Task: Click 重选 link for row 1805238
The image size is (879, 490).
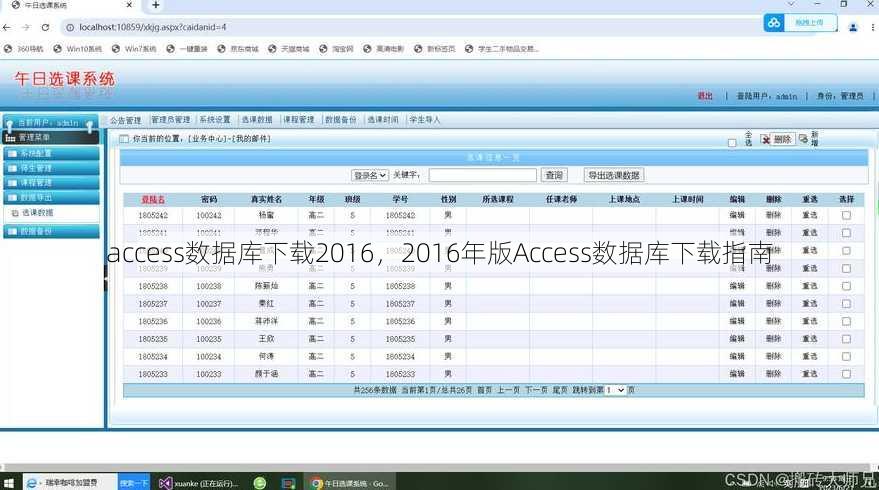Action: point(809,286)
